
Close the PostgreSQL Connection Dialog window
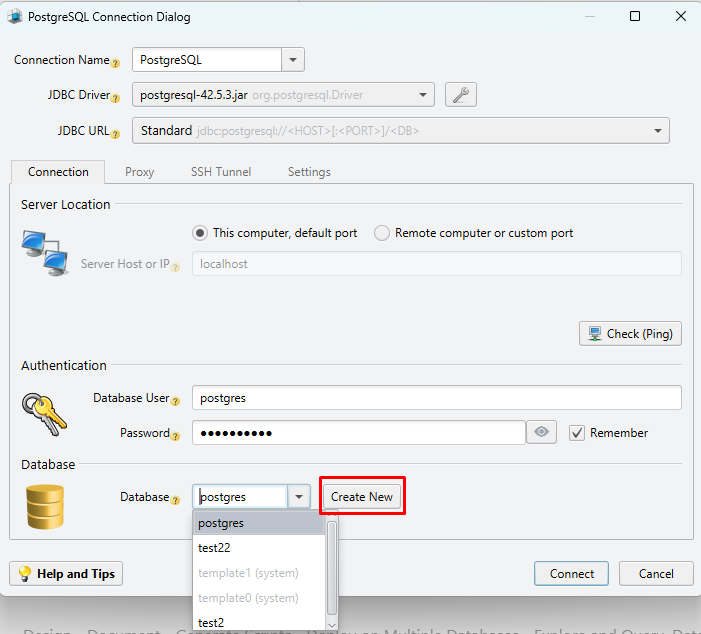[680, 17]
